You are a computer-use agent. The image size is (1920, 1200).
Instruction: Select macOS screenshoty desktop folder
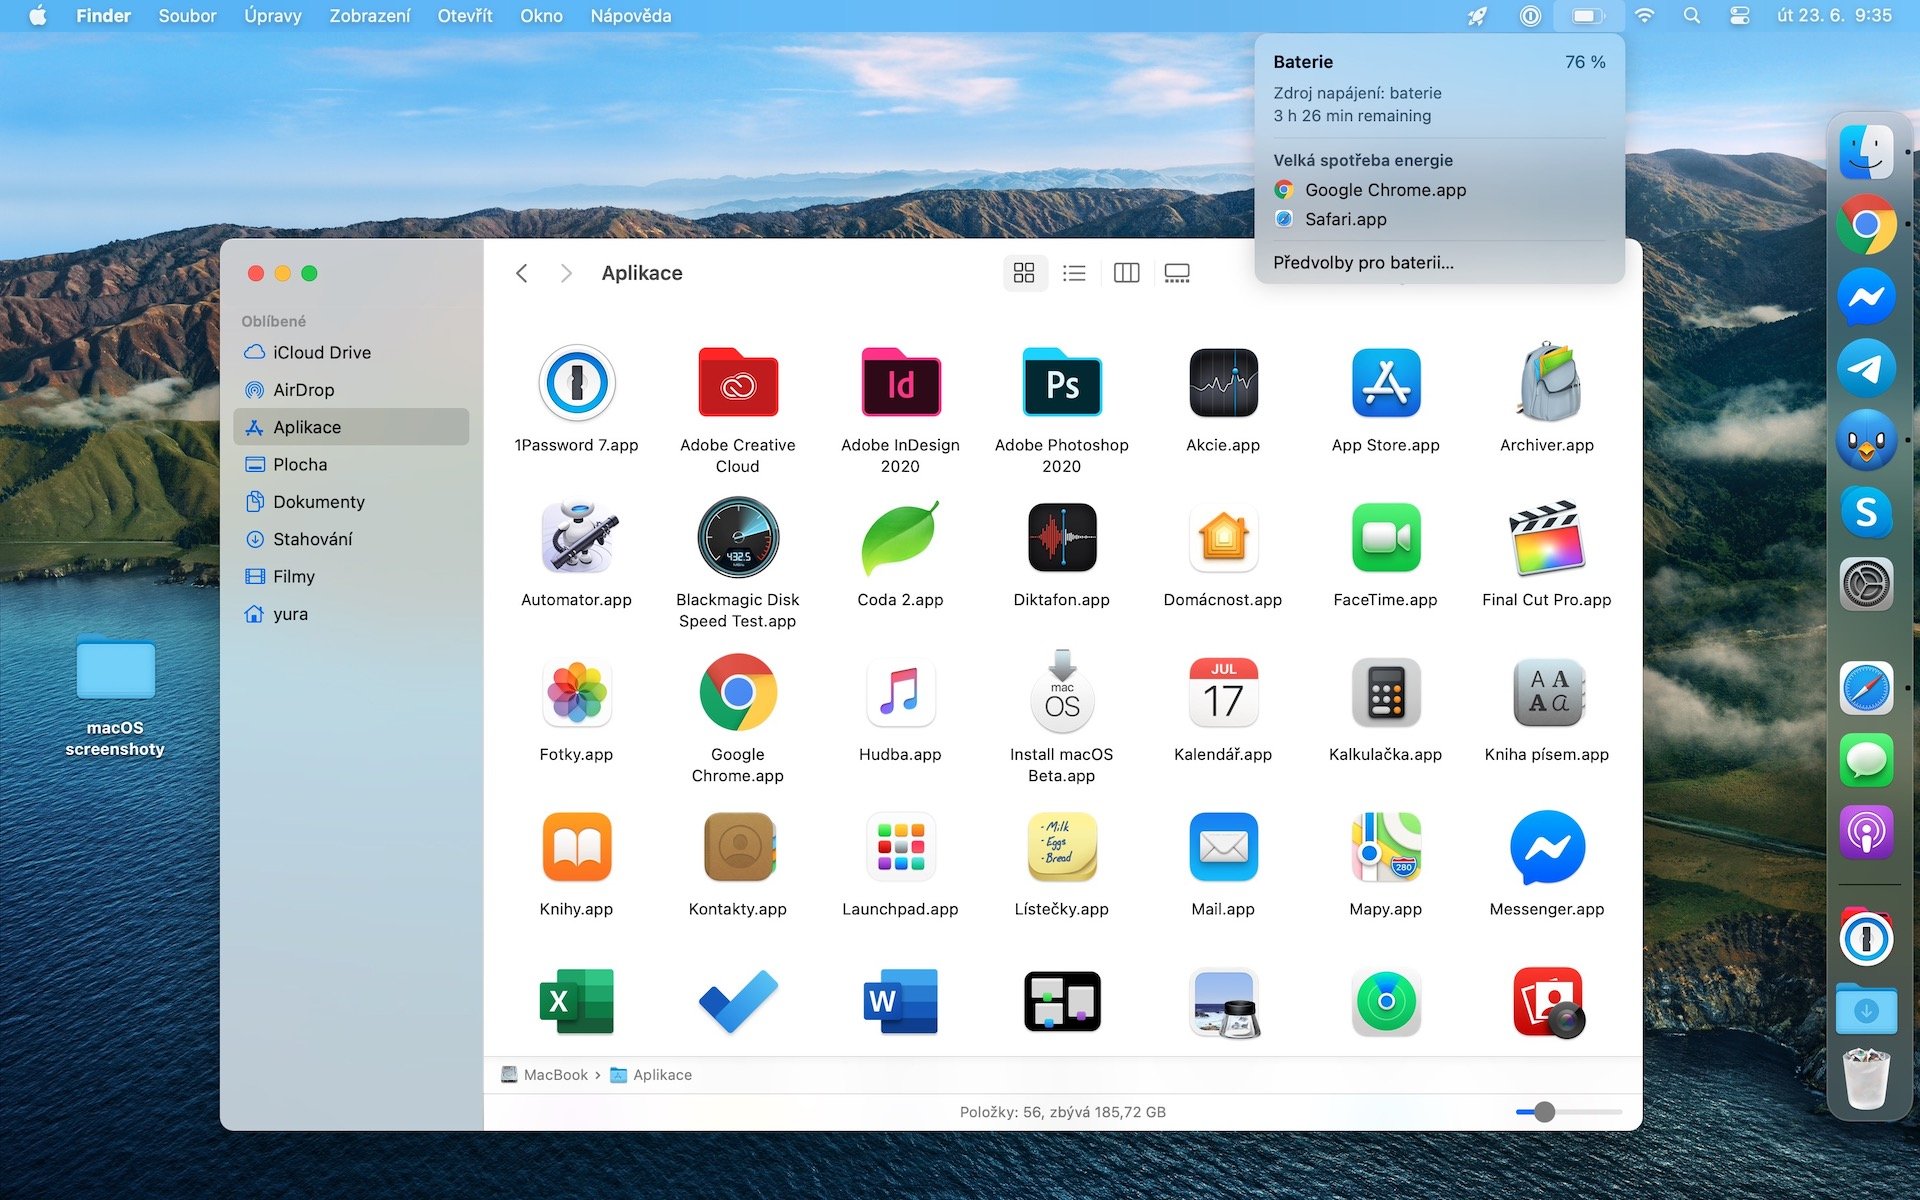coord(115,697)
